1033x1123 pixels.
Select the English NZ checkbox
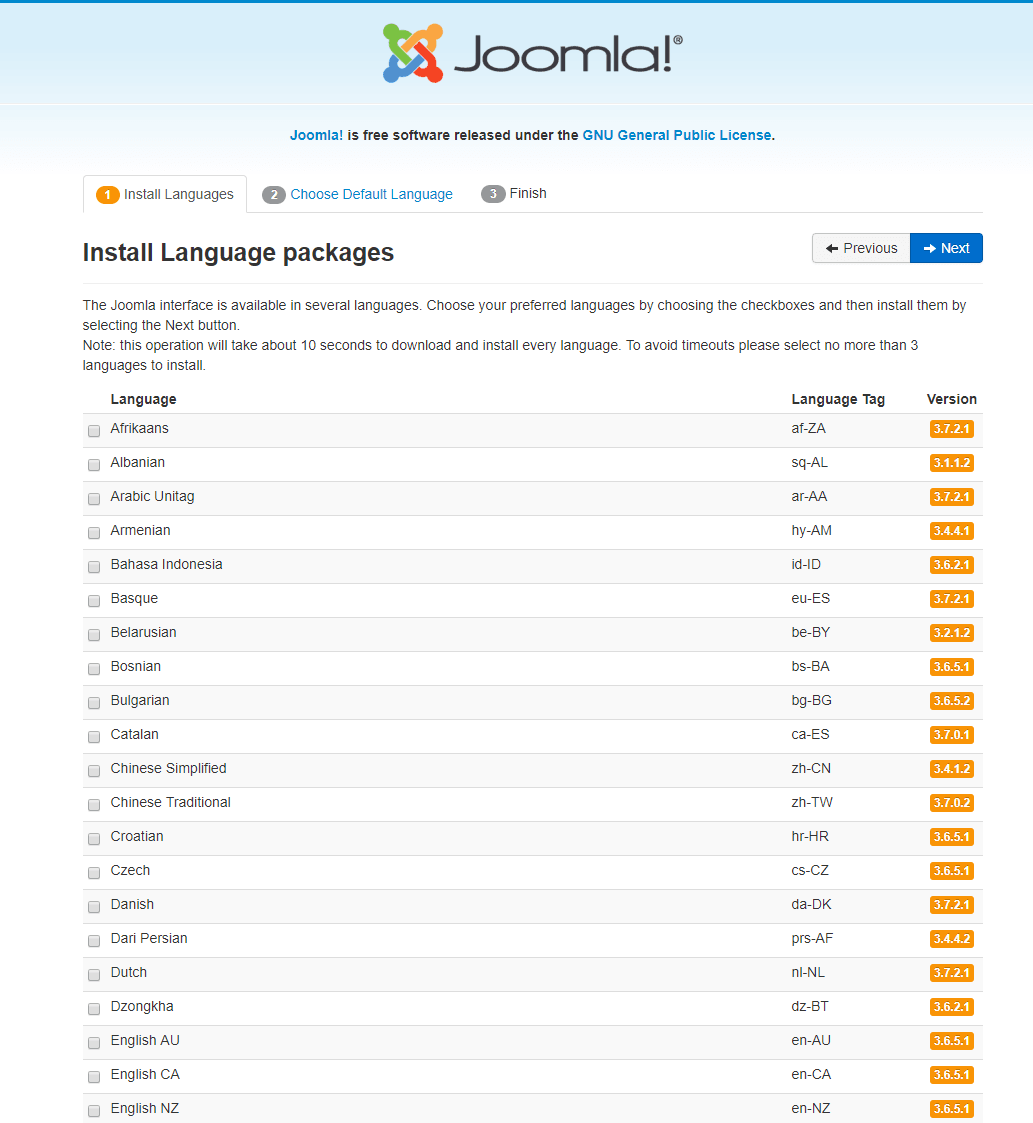[94, 1112]
